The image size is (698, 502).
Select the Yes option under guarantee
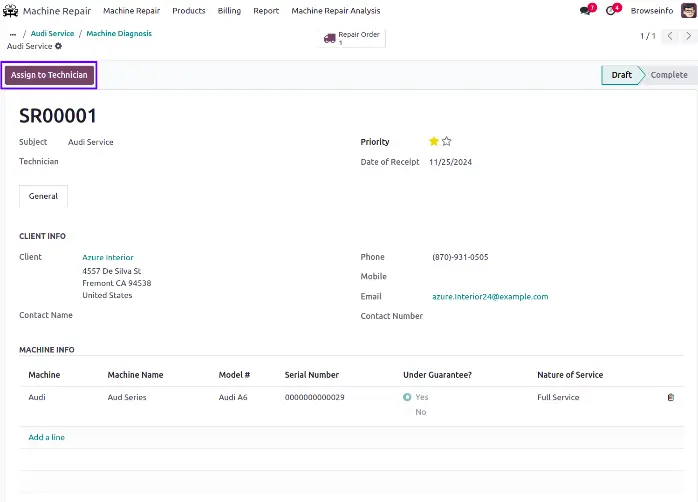coord(407,397)
